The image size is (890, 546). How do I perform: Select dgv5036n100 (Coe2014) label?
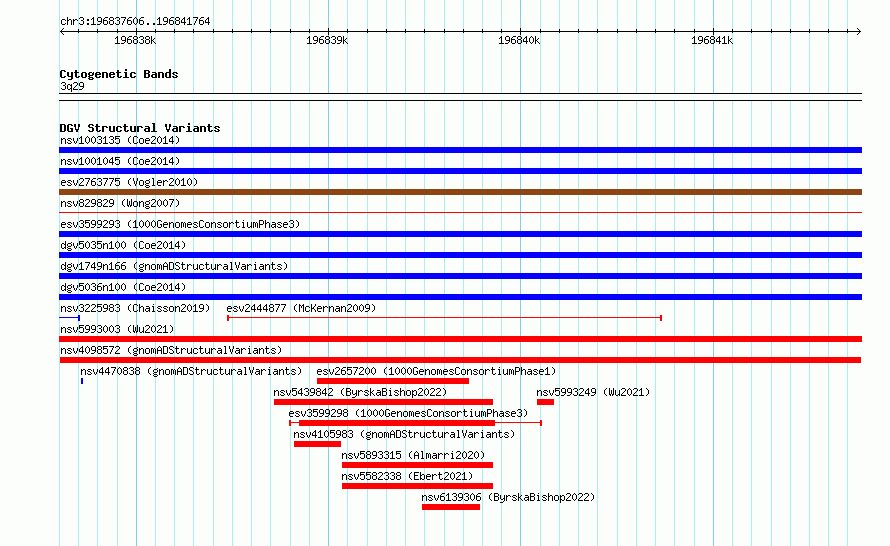[123, 287]
